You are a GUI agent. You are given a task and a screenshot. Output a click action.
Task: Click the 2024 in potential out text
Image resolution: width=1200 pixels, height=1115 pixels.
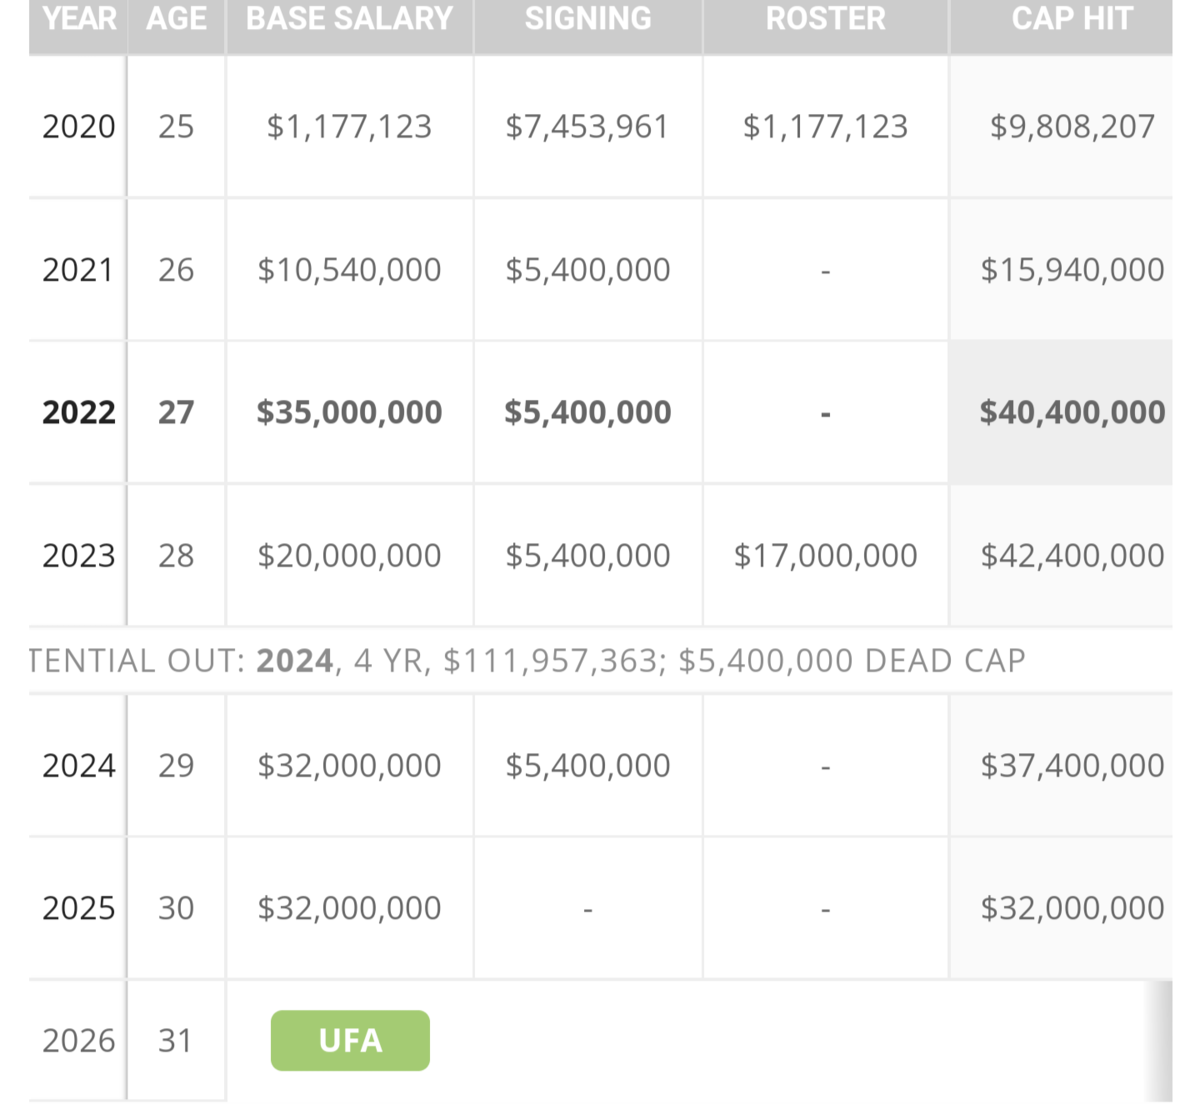295,661
